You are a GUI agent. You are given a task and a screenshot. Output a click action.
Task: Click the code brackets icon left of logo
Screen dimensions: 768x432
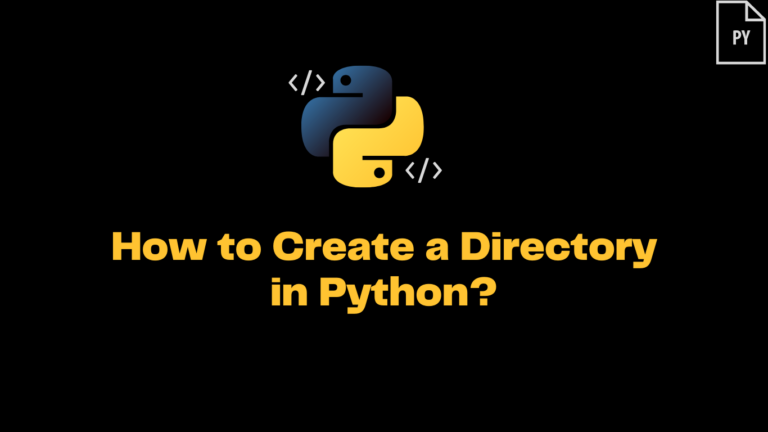coord(307,83)
